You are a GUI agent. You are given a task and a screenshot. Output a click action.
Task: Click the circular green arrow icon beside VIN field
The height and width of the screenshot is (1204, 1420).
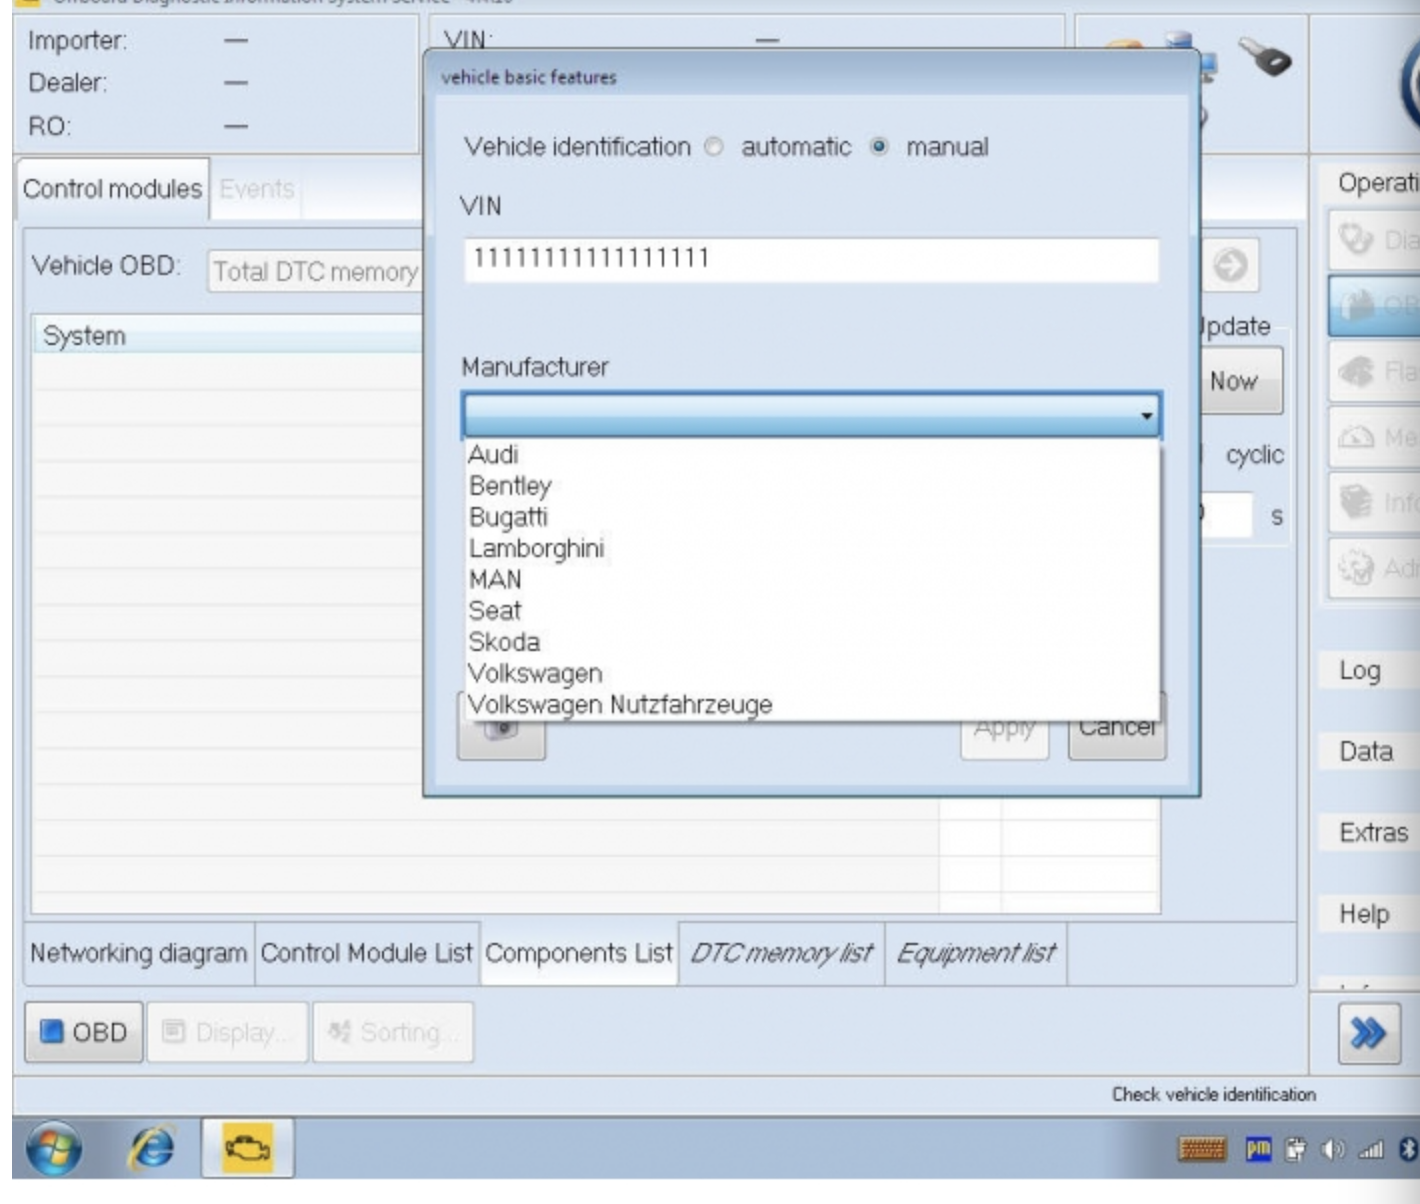1232,267
